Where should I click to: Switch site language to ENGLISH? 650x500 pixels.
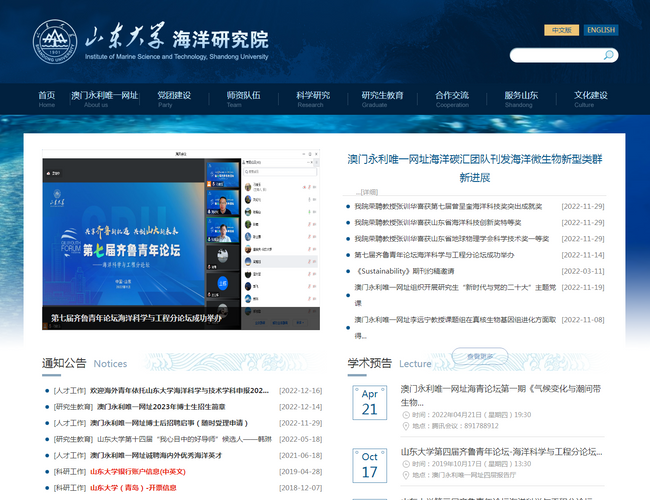[x=600, y=30]
